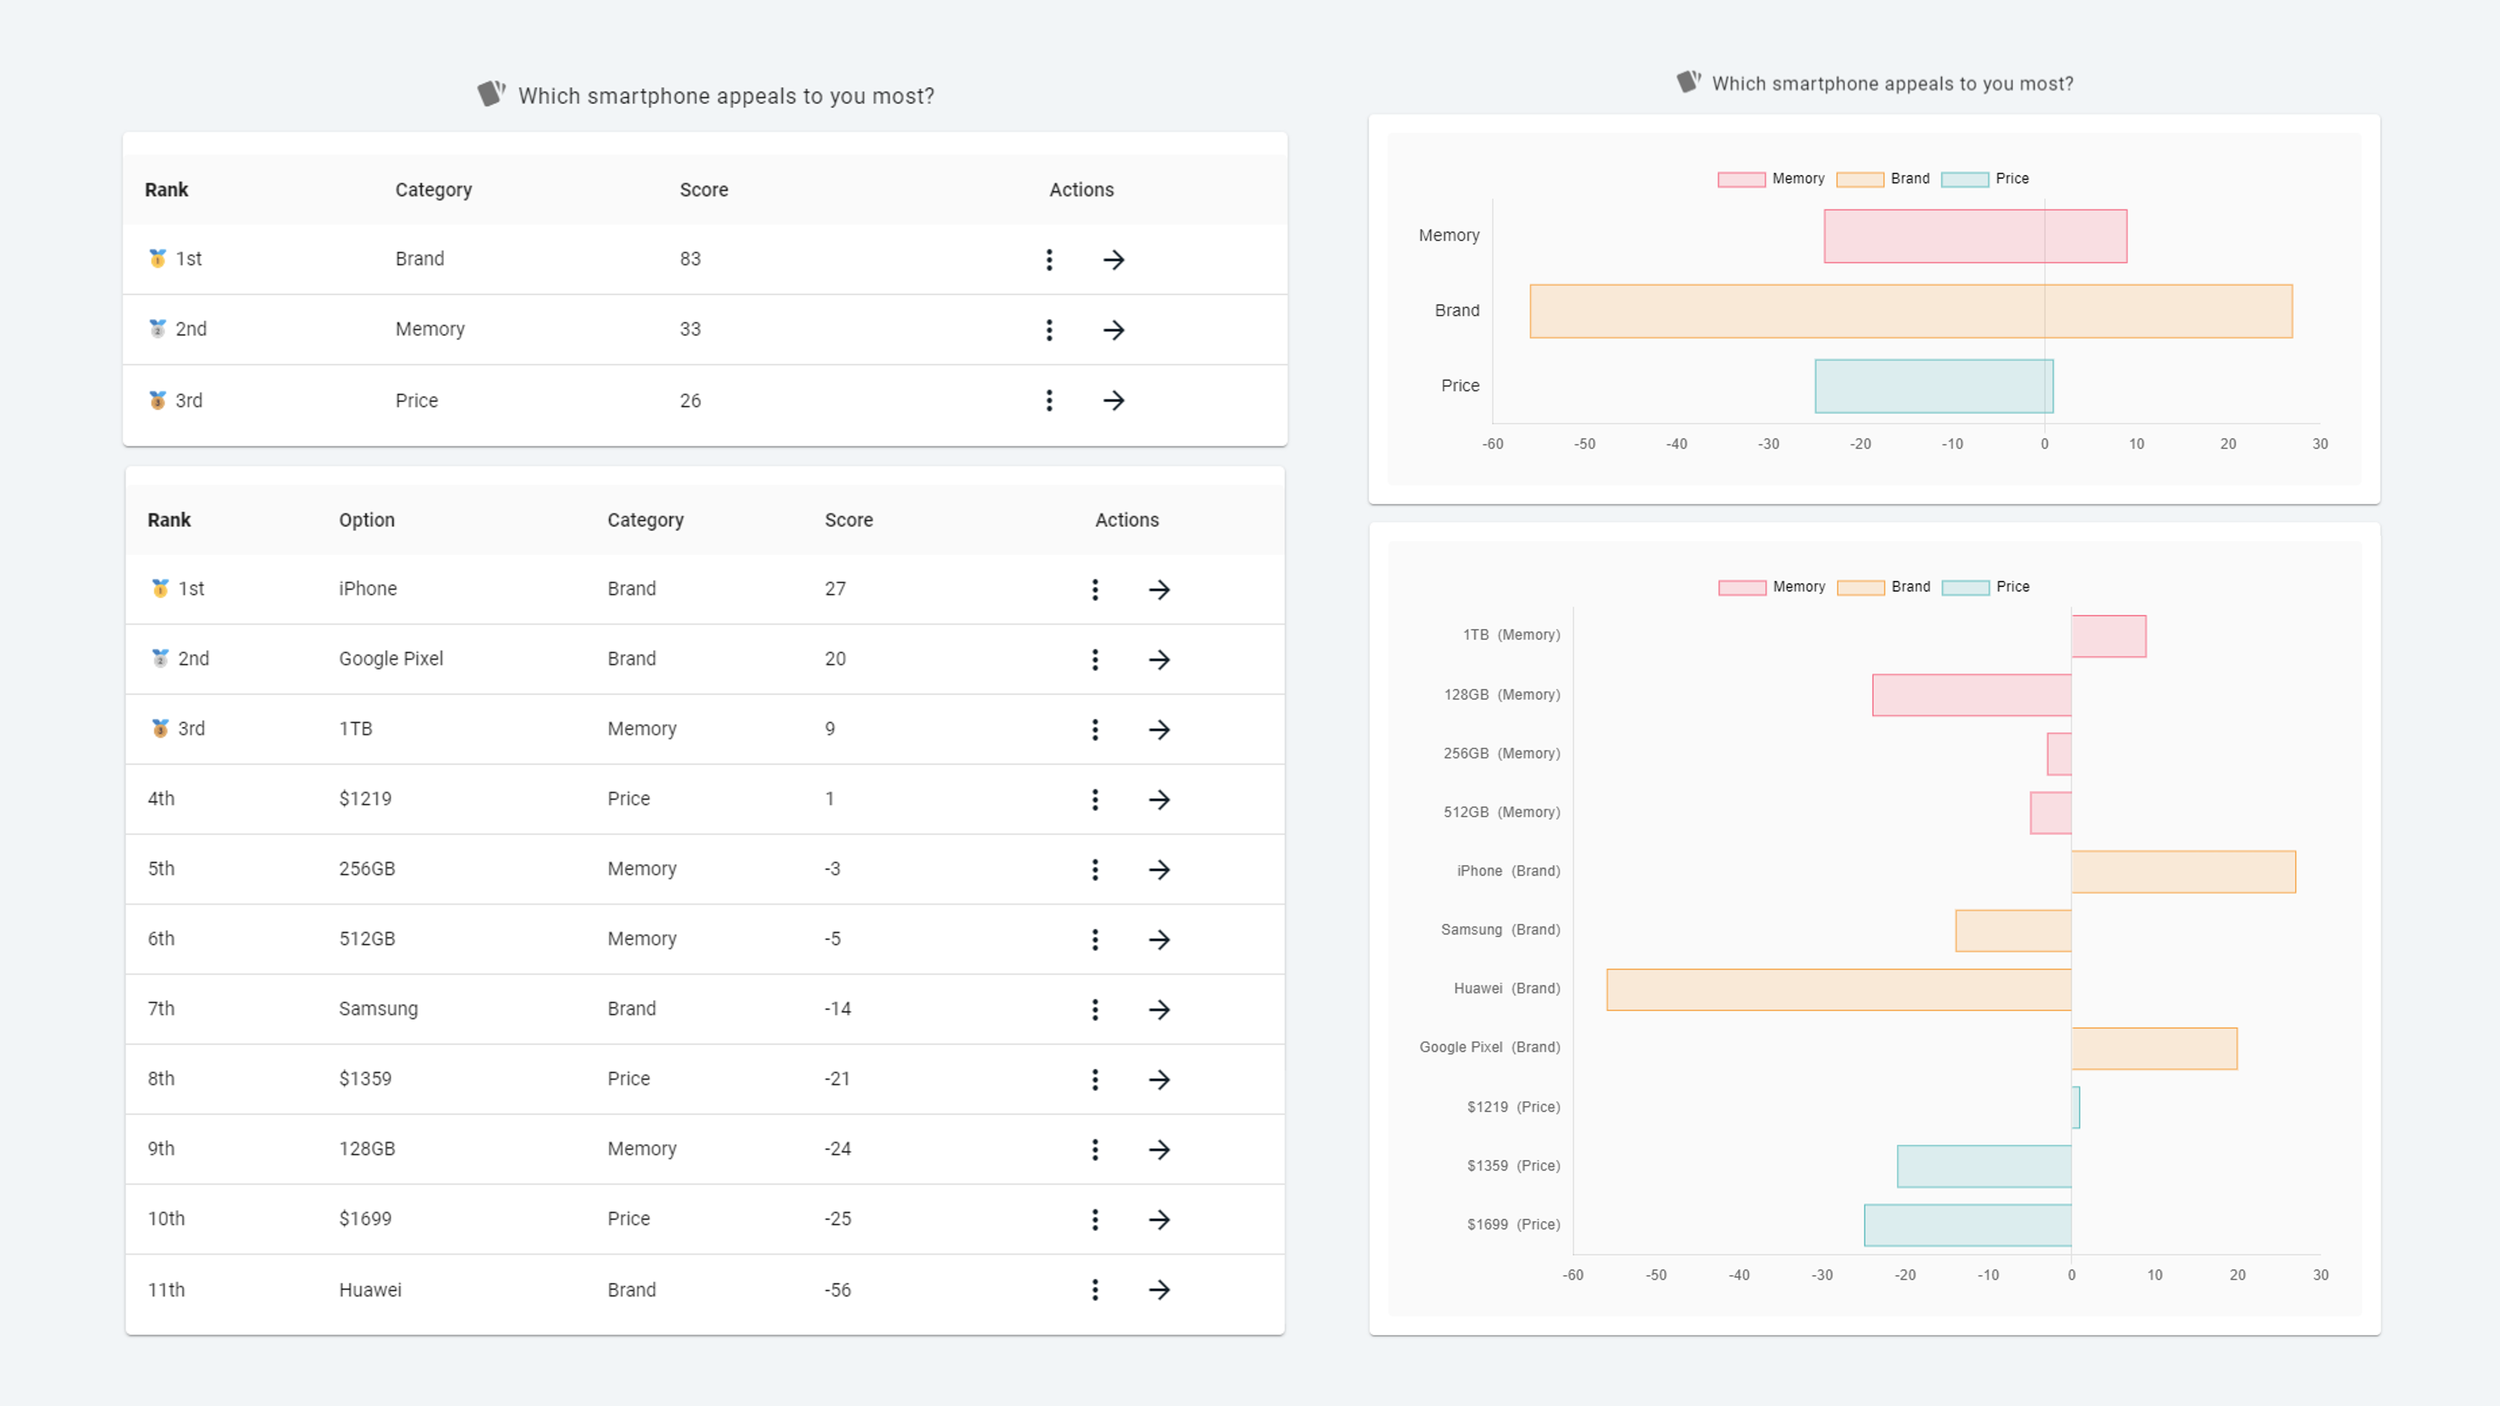Click the Huawei (Brand) bar in options chart
Image resolution: width=2500 pixels, height=1406 pixels.
point(1839,989)
